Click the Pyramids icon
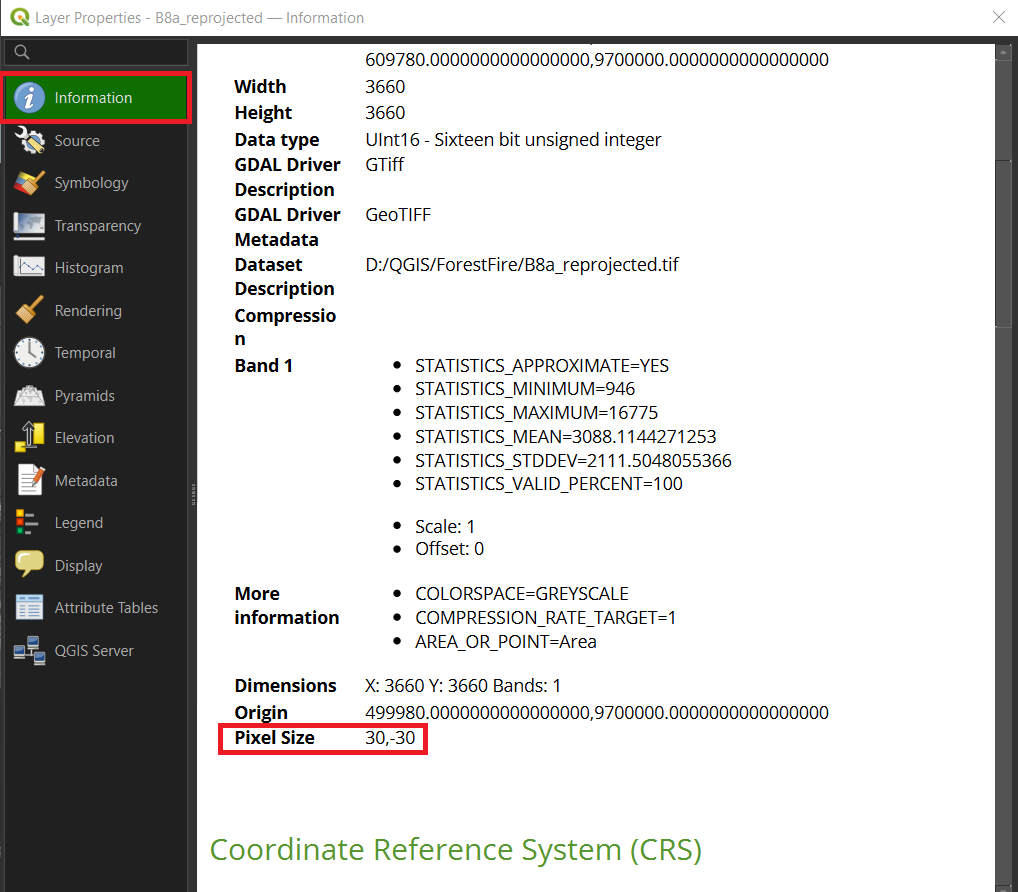The height and width of the screenshot is (892, 1018). [x=30, y=396]
